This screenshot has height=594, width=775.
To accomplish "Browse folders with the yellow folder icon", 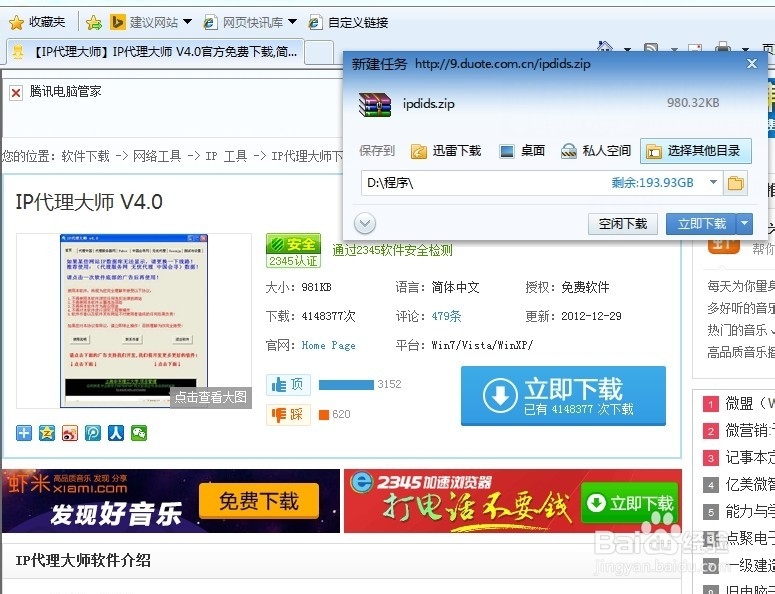I will pyautogui.click(x=735, y=183).
